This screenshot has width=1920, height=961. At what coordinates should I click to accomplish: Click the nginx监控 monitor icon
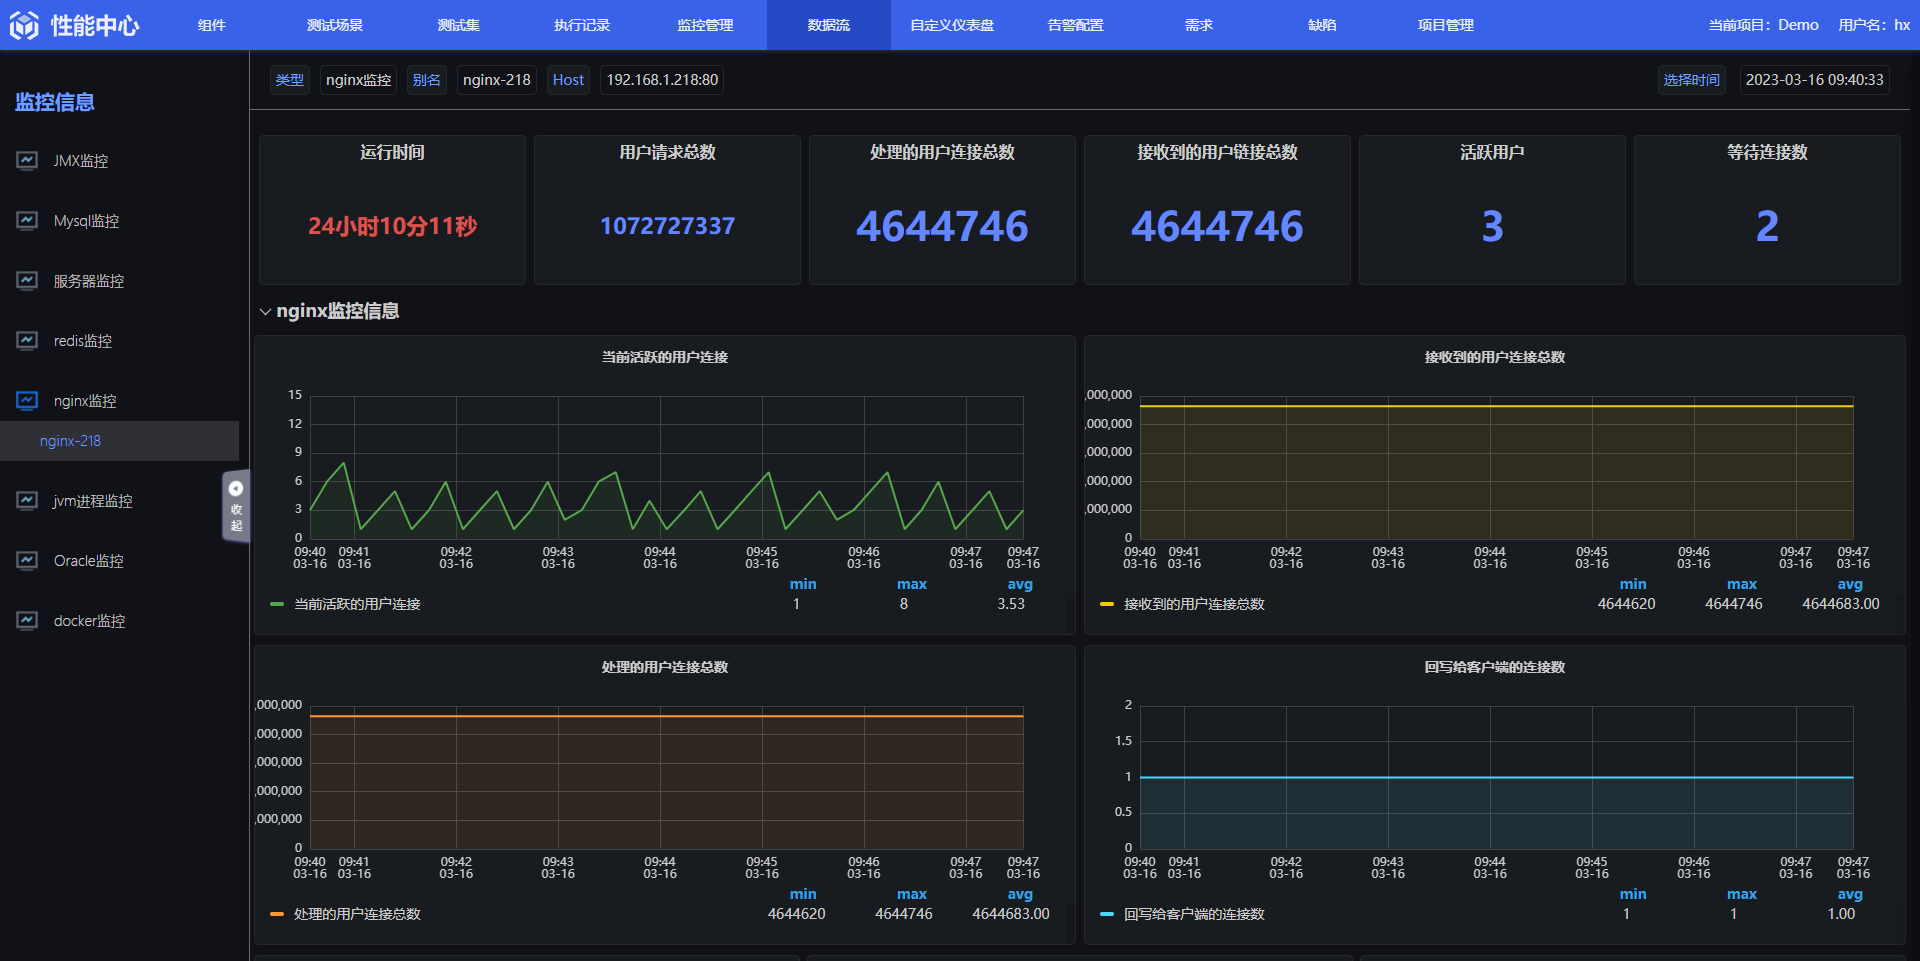point(27,400)
